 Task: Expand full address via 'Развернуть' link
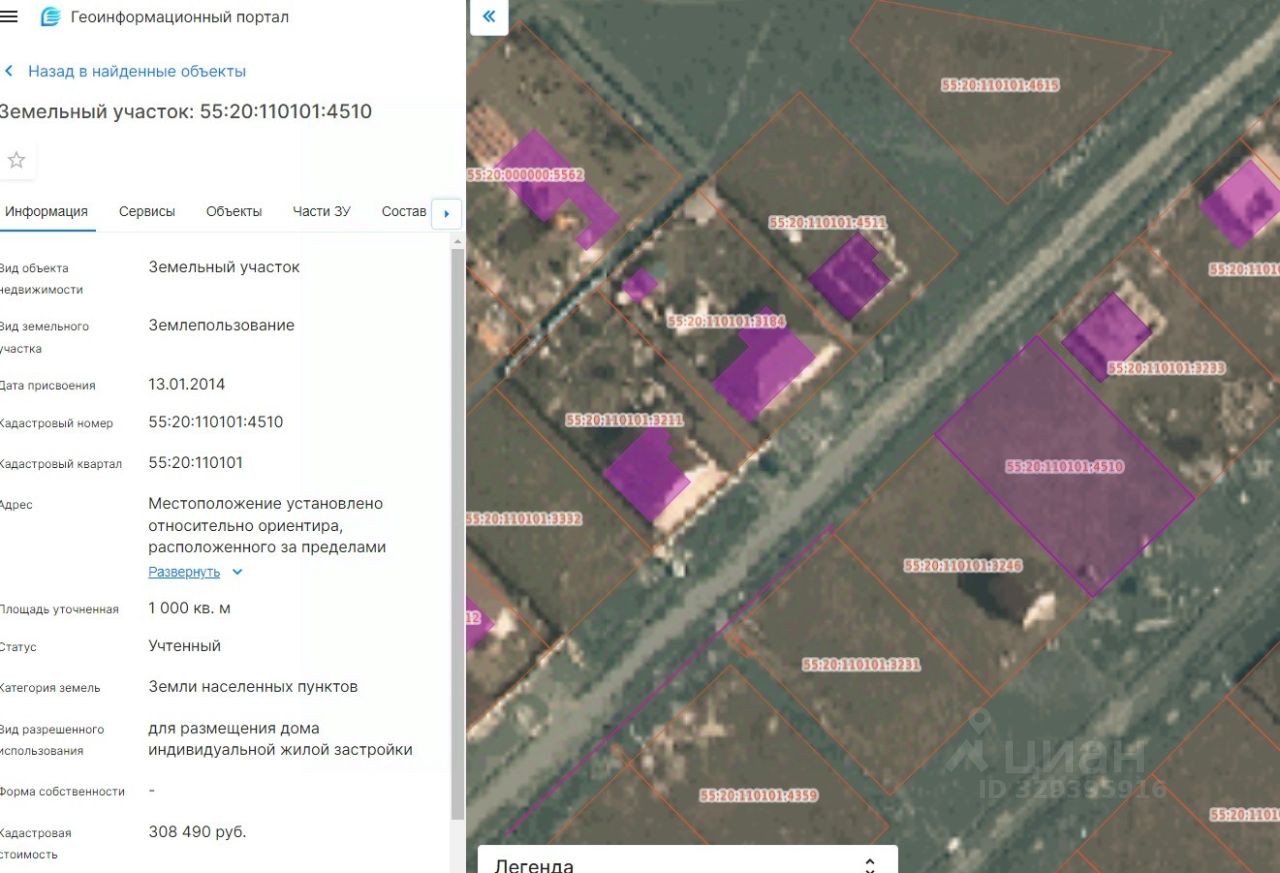coord(184,572)
